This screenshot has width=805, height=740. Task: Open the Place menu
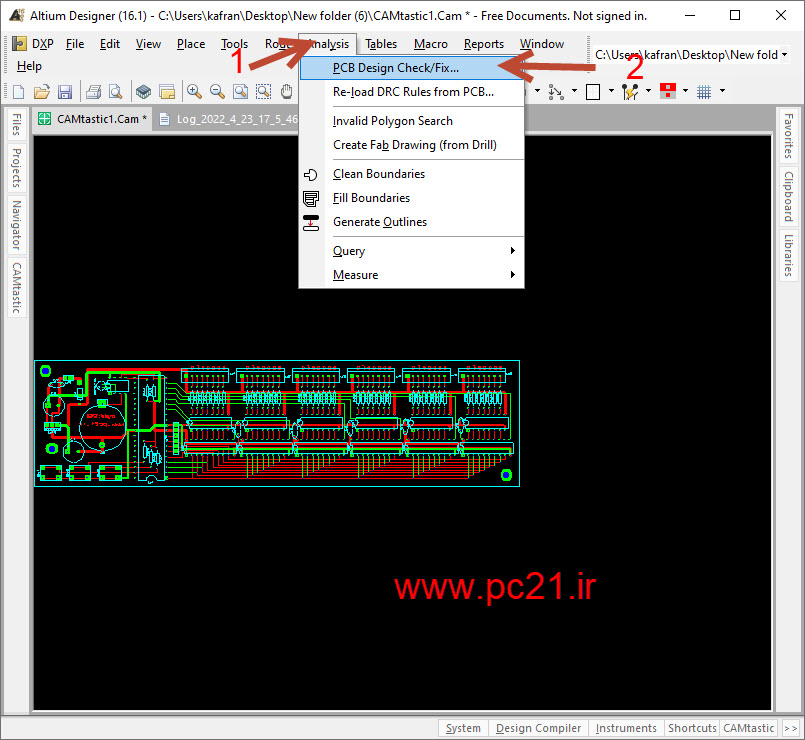[x=191, y=44]
